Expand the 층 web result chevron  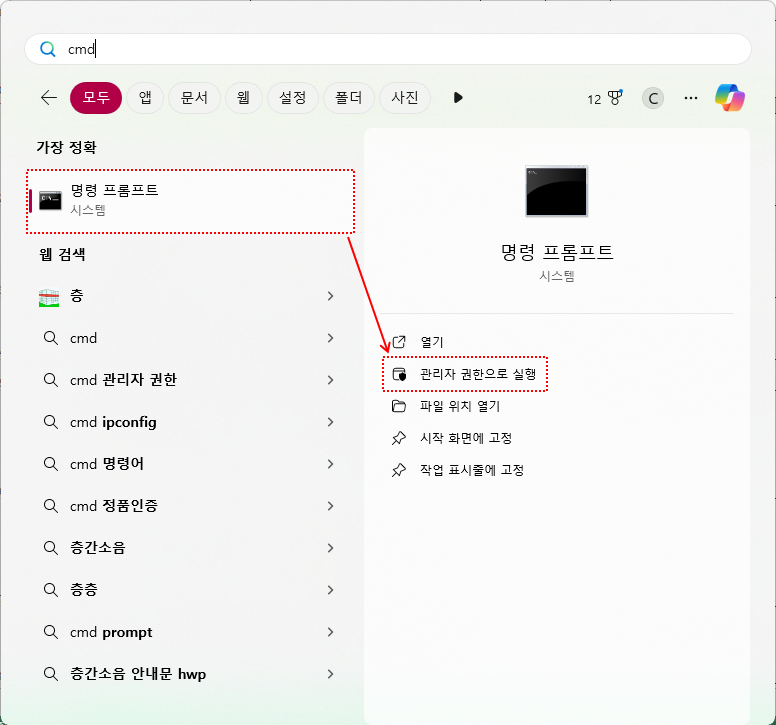[330, 296]
